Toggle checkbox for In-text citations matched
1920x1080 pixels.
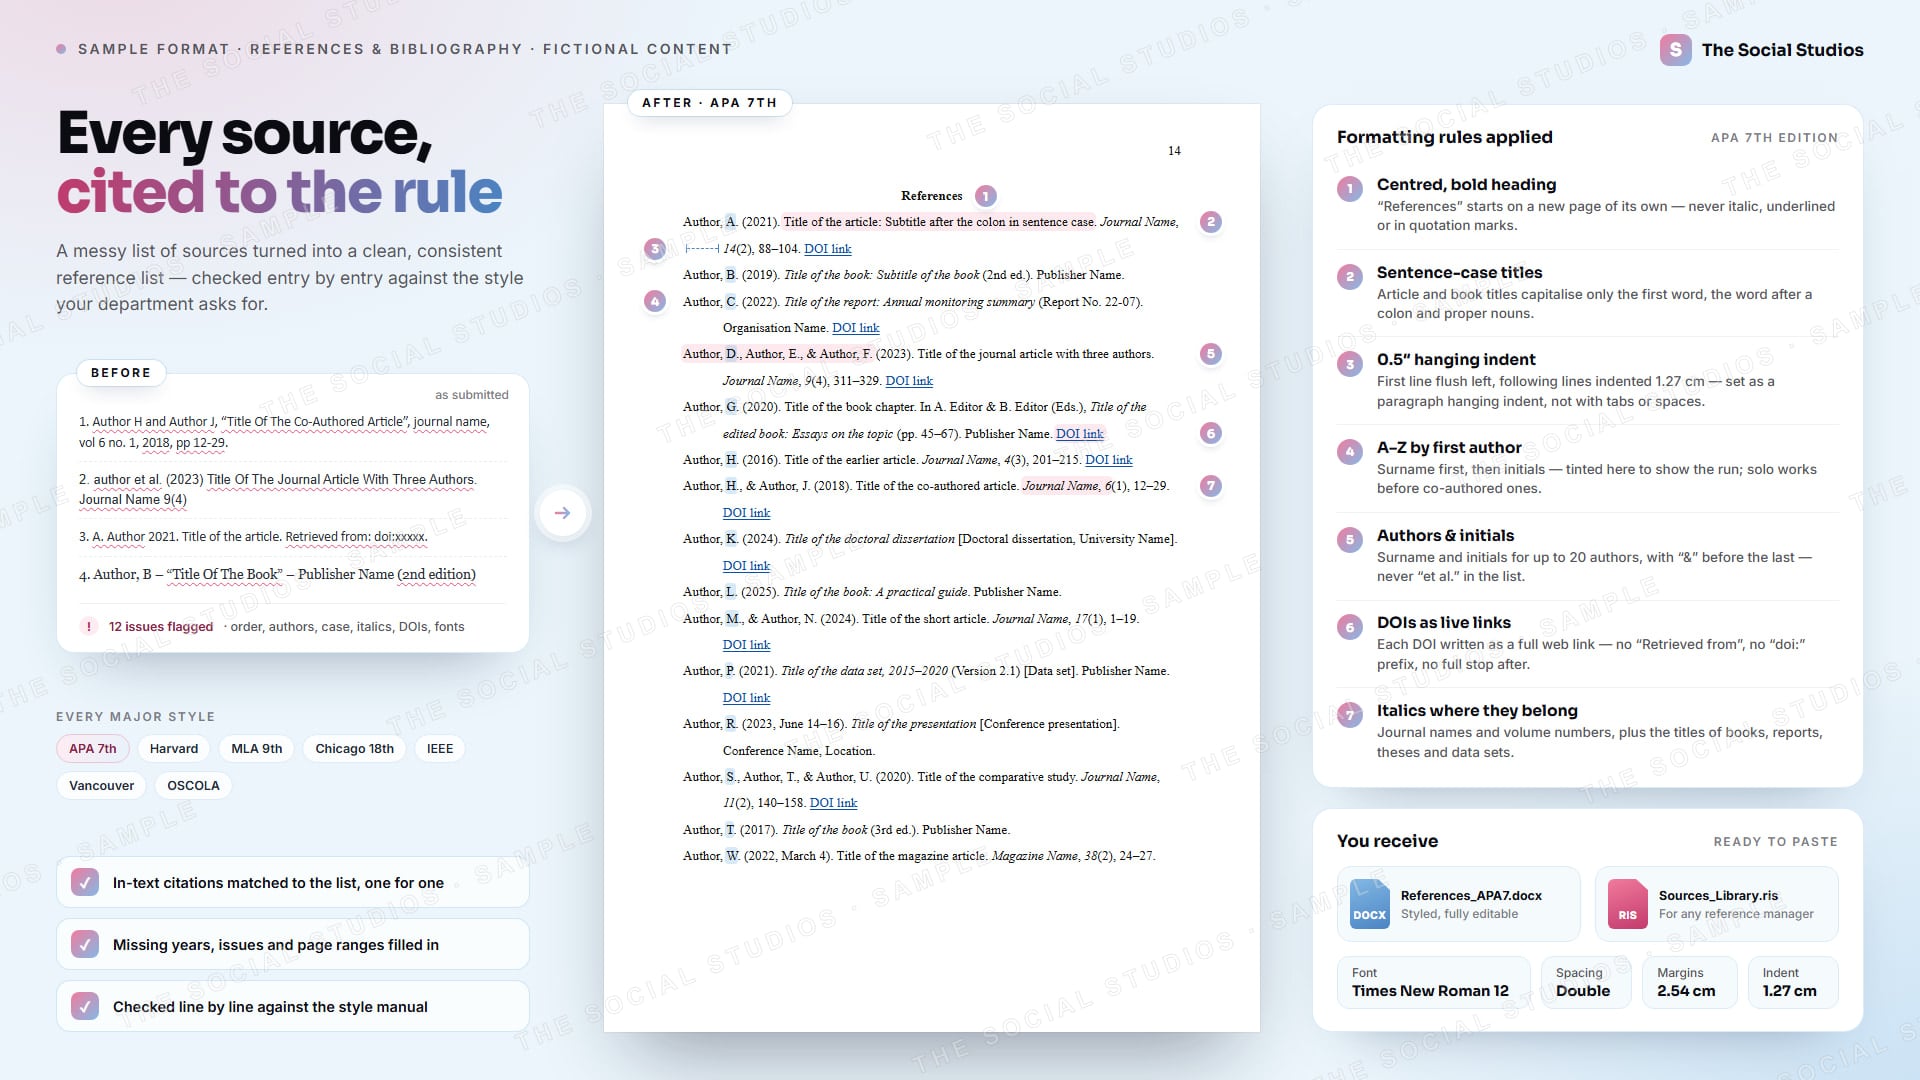[x=85, y=883]
